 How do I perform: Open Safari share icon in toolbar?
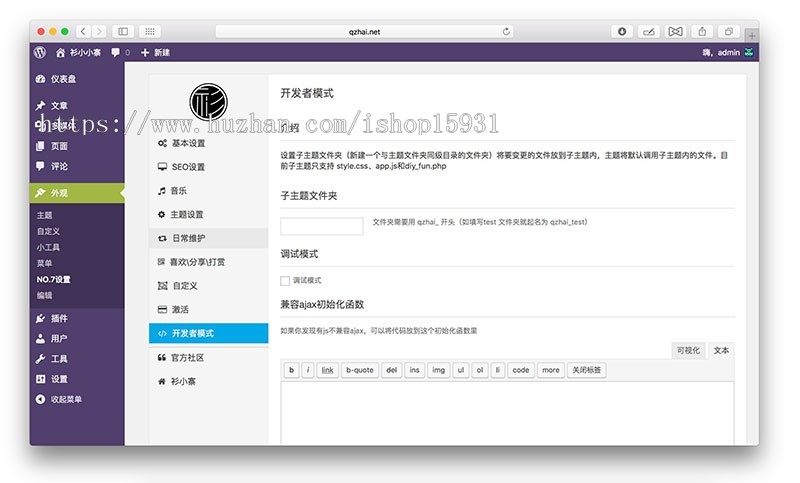click(x=702, y=32)
